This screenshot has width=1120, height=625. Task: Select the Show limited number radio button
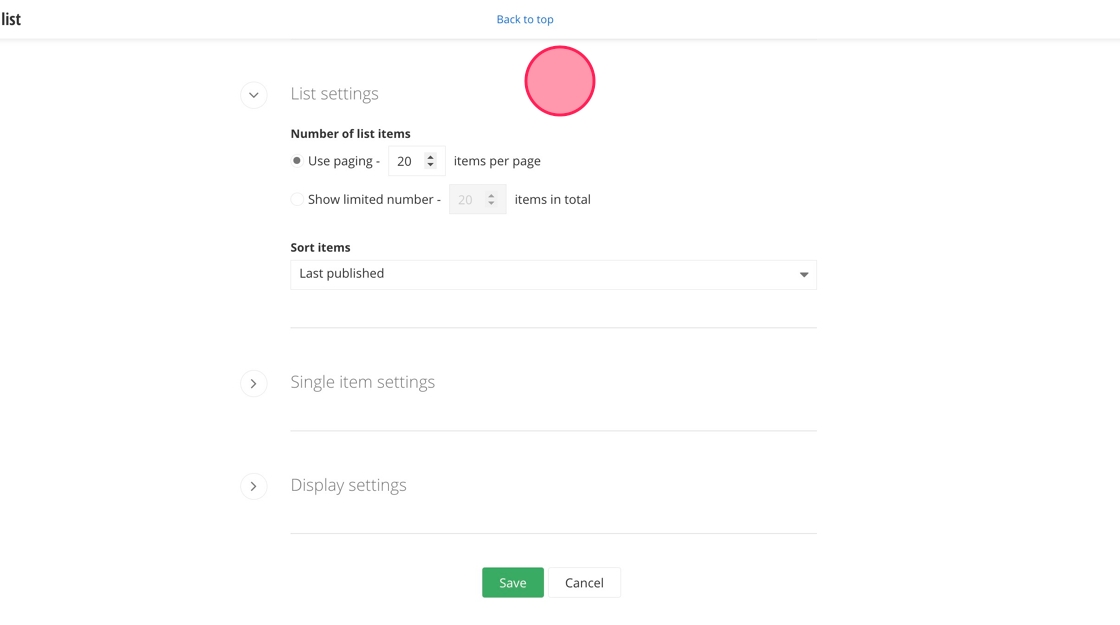tap(297, 200)
